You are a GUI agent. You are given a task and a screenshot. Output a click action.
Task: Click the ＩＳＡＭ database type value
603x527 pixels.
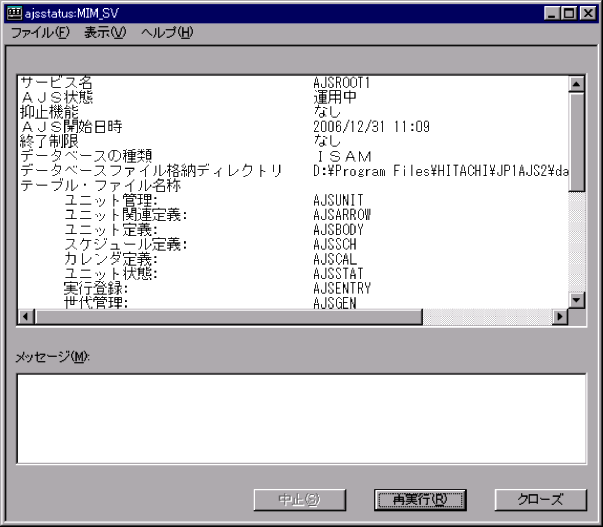tap(343, 156)
